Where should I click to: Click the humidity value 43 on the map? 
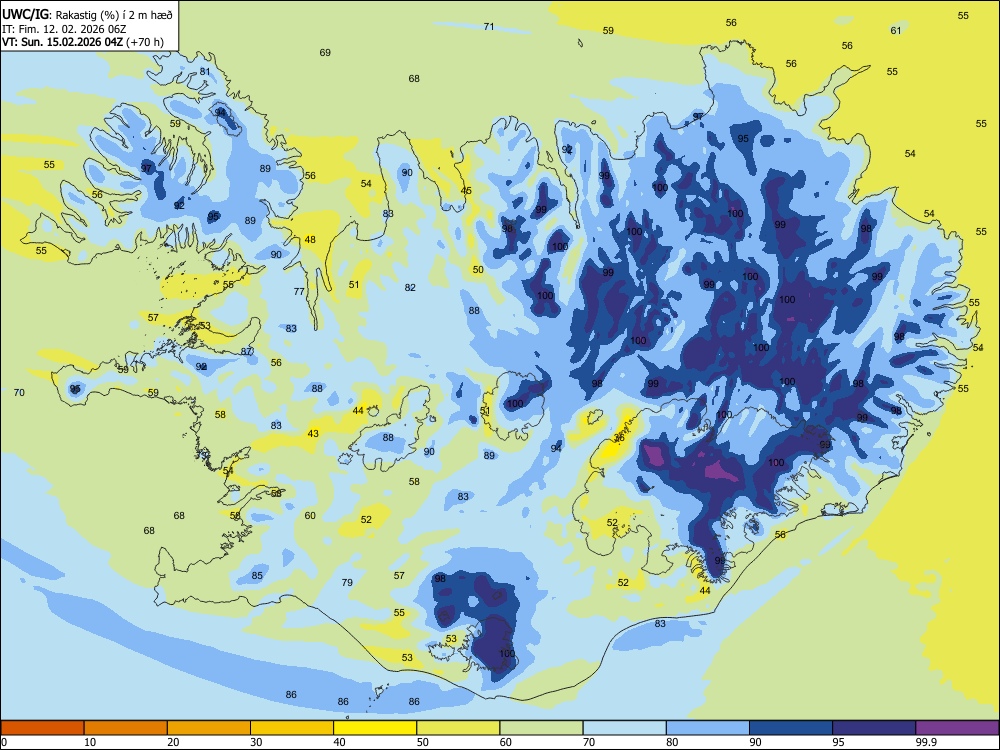(x=313, y=434)
